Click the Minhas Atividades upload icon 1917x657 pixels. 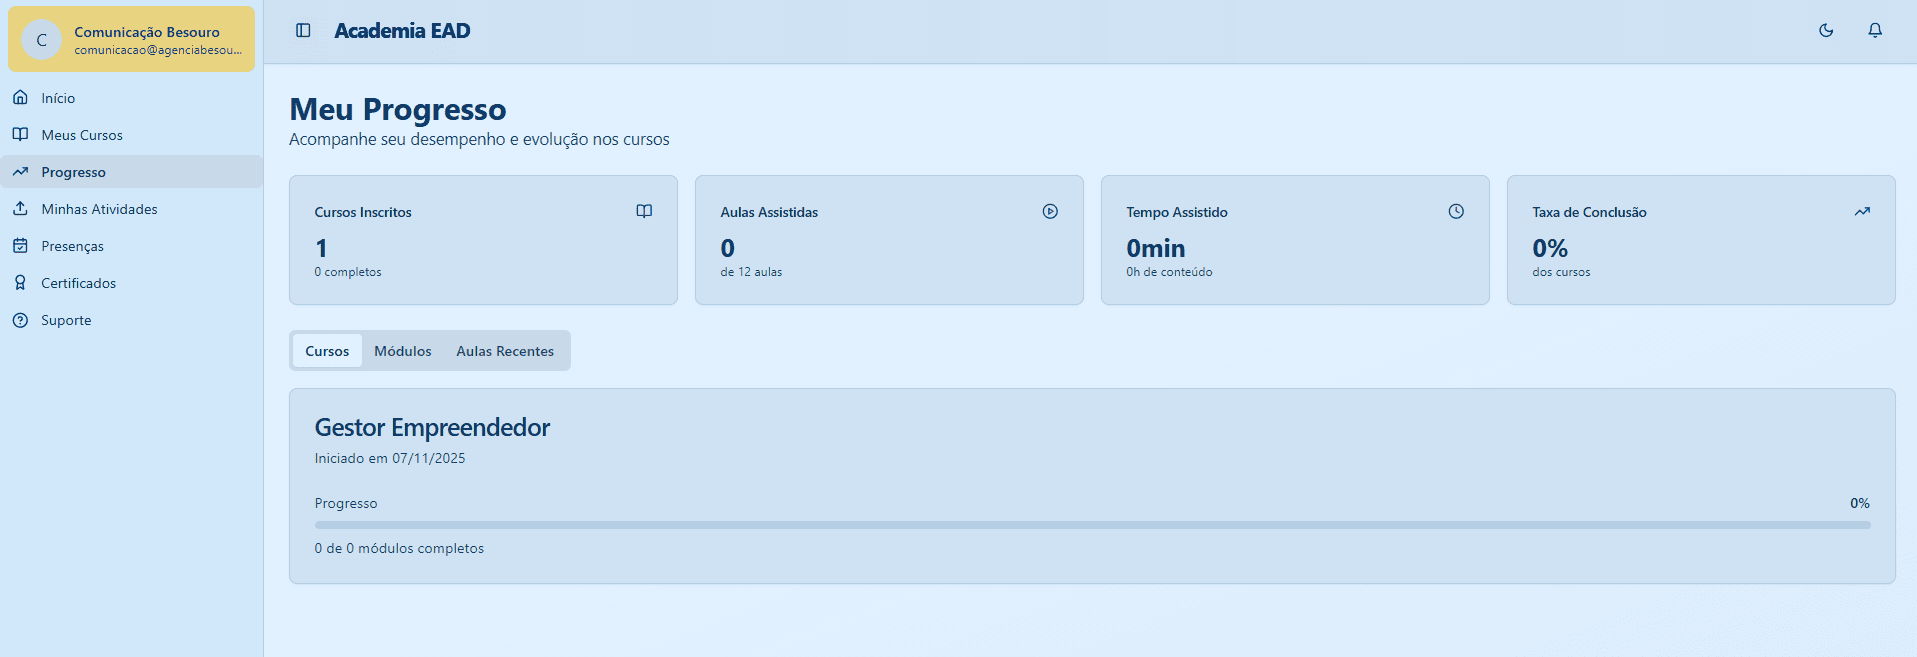(x=20, y=209)
